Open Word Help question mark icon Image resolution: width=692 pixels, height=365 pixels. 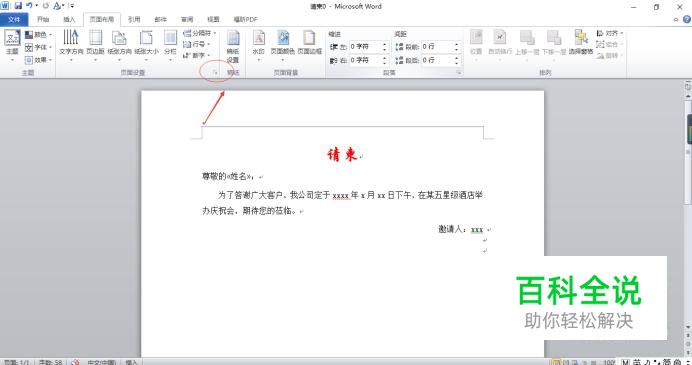coord(687,19)
